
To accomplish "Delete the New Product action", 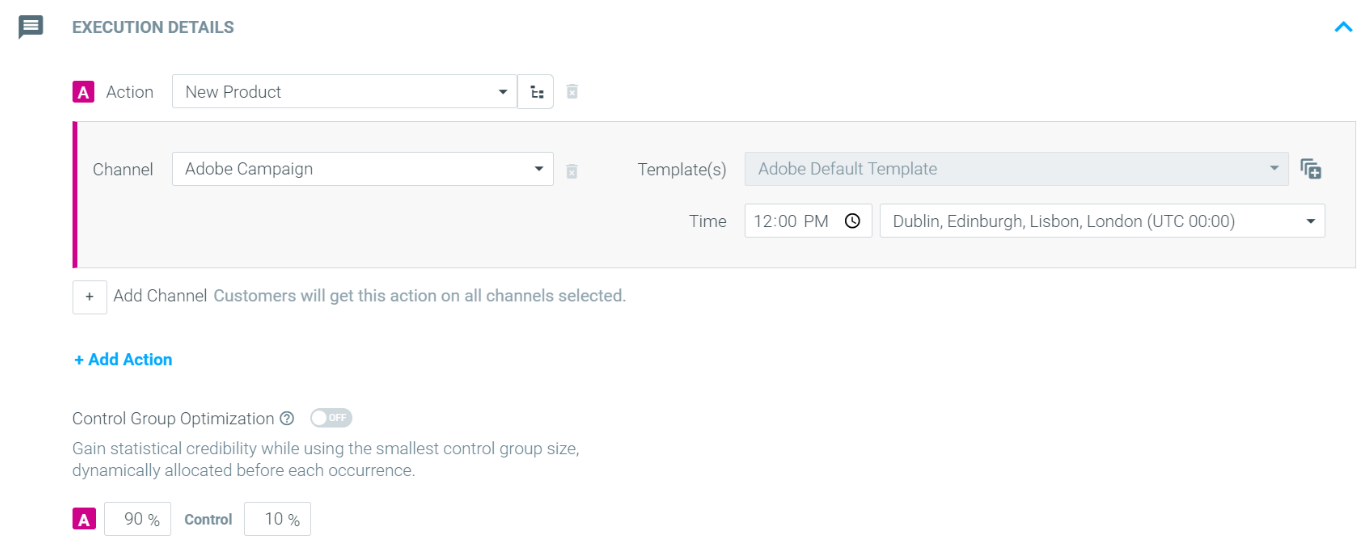I will pos(572,92).
